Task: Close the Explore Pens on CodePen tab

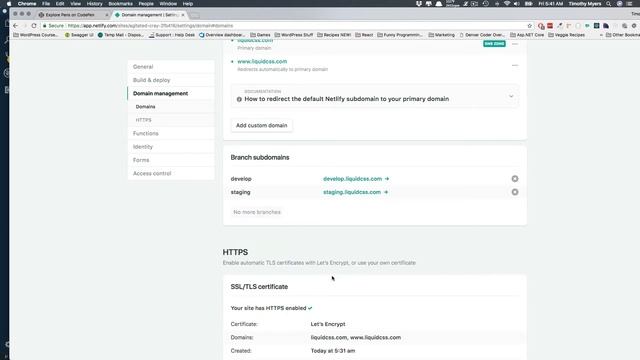Action: [x=107, y=15]
